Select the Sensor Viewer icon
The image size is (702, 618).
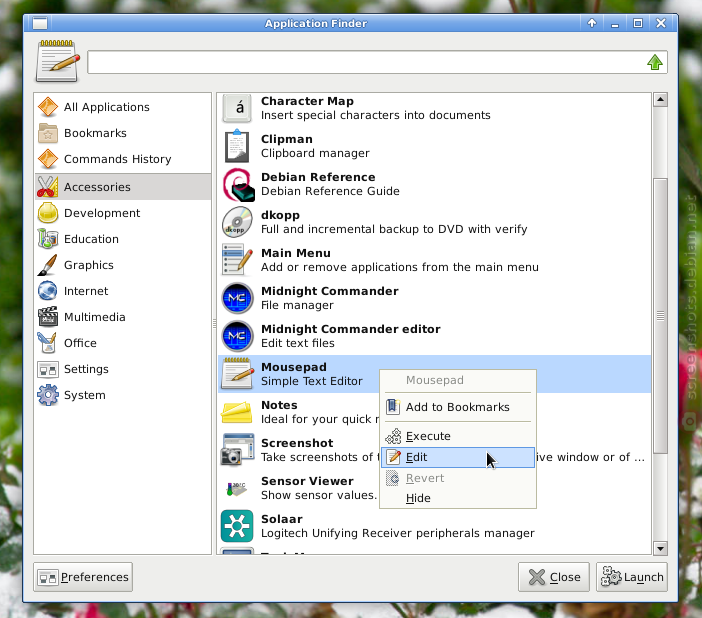point(236,488)
